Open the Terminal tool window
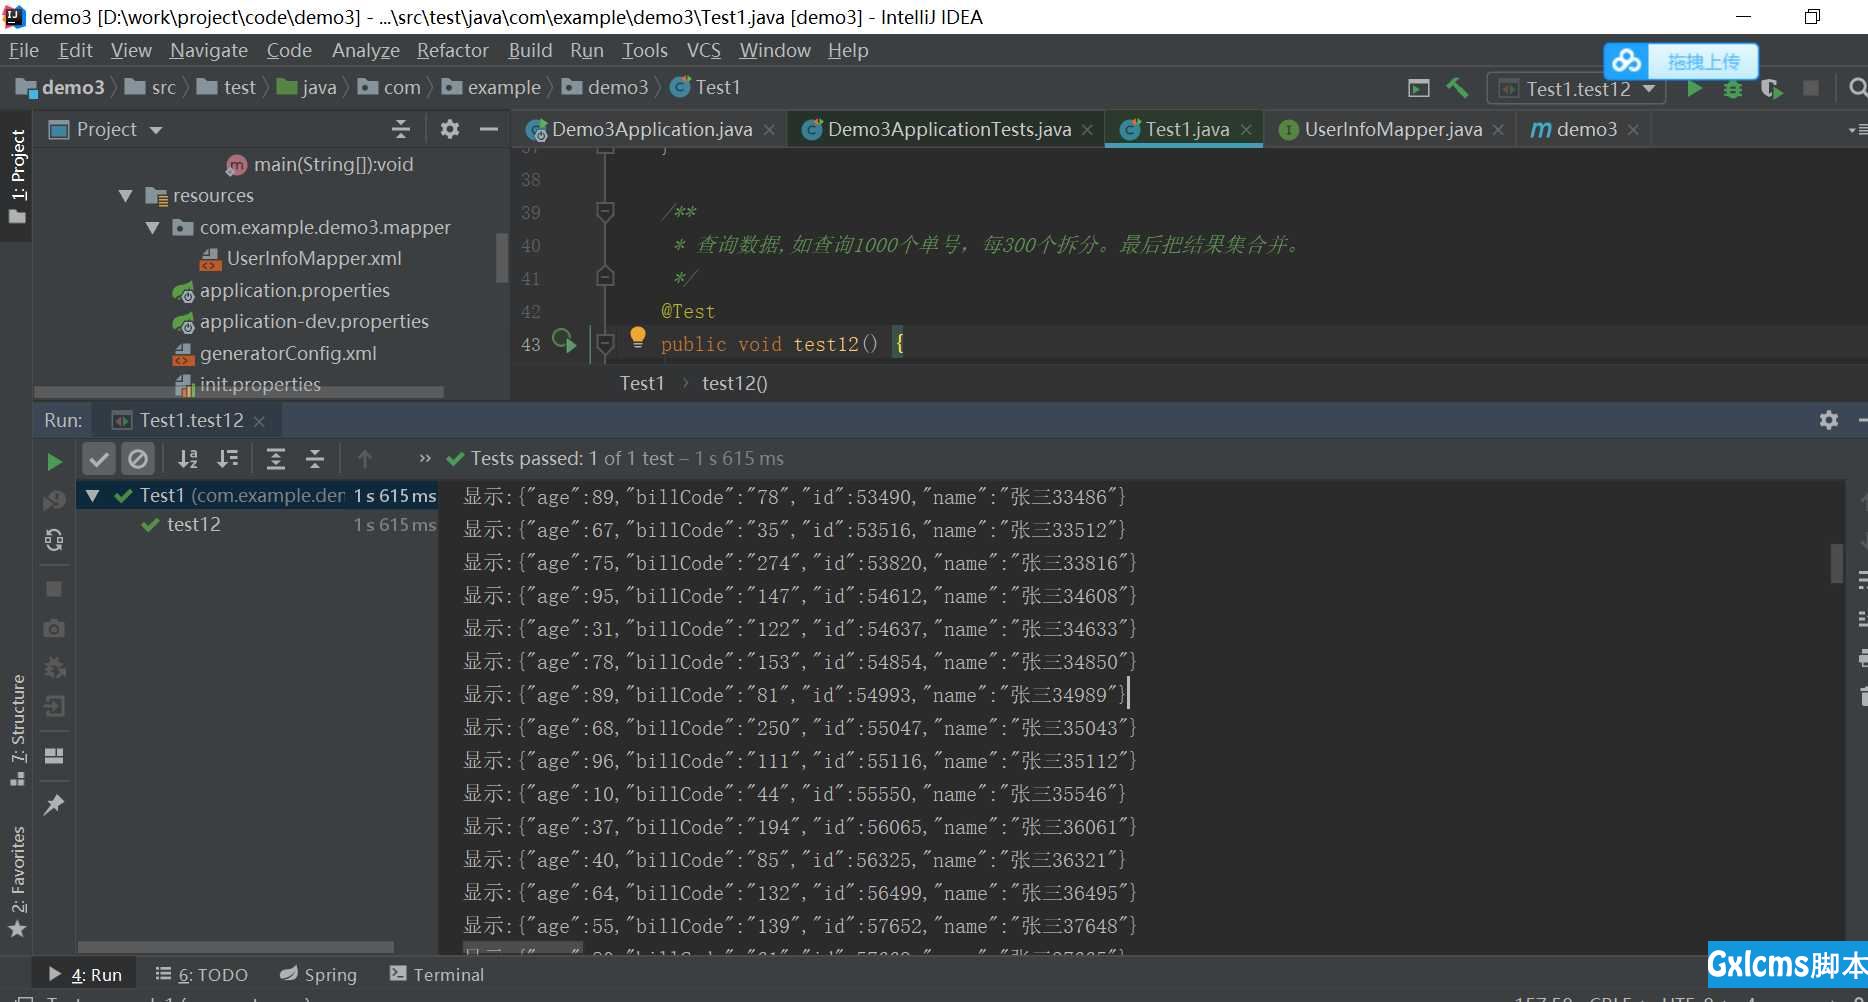Image resolution: width=1868 pixels, height=1002 pixels. click(437, 974)
